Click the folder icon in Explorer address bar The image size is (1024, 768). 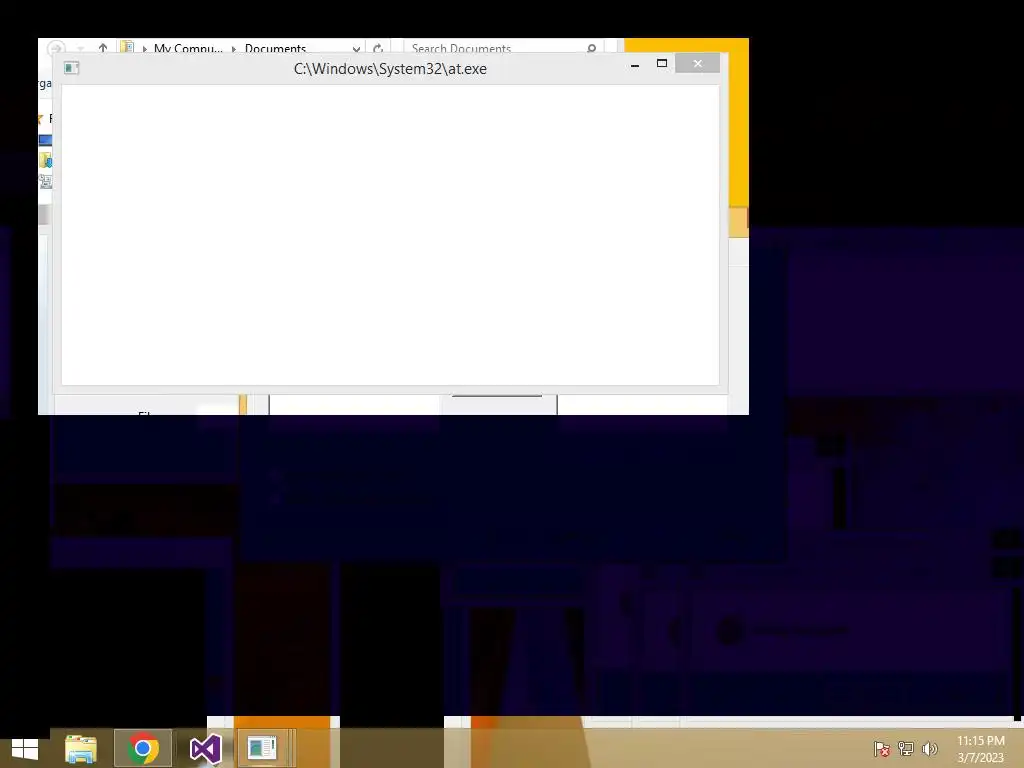tap(127, 48)
